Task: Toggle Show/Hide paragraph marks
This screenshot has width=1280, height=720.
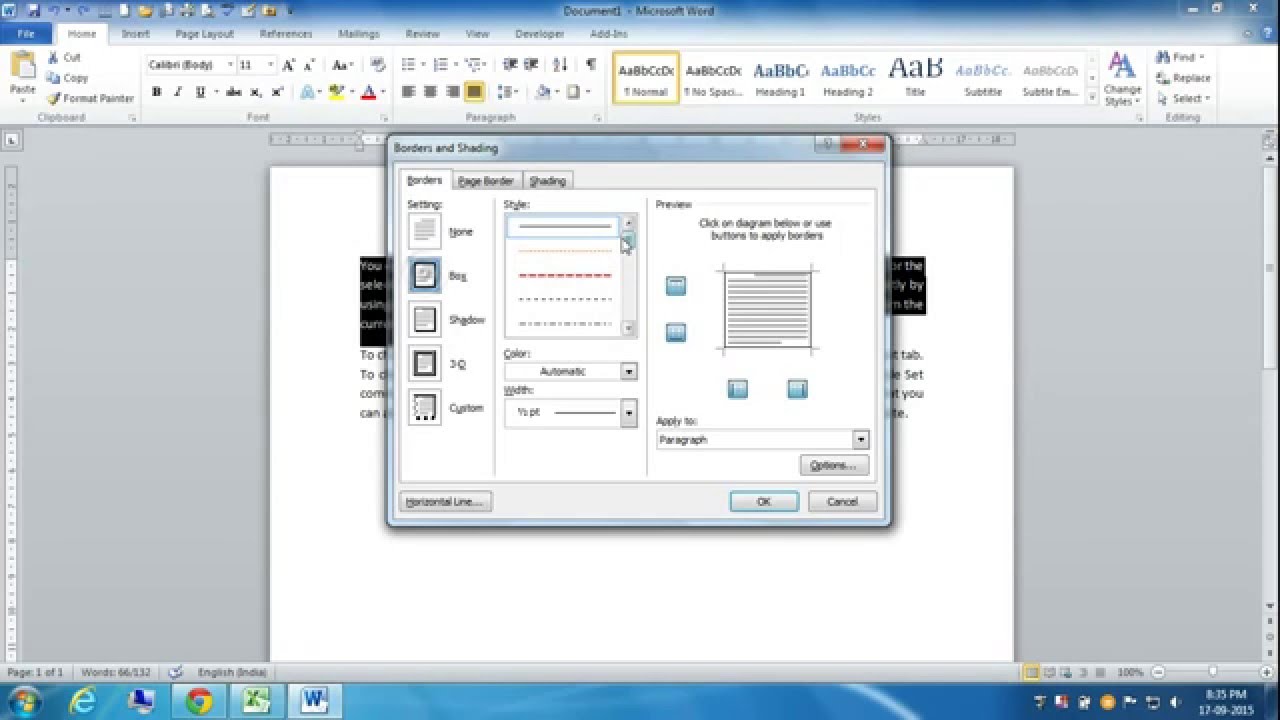Action: pos(591,65)
